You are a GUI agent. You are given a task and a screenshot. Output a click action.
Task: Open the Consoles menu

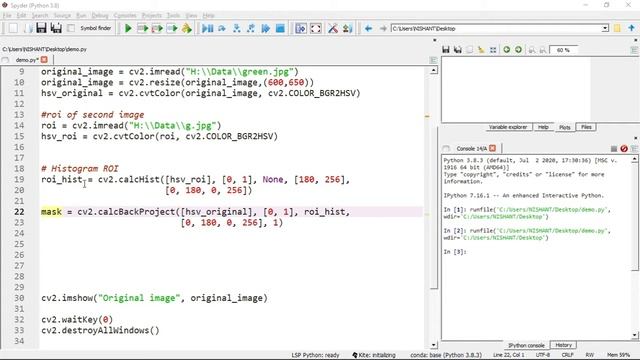pyautogui.click(x=125, y=15)
